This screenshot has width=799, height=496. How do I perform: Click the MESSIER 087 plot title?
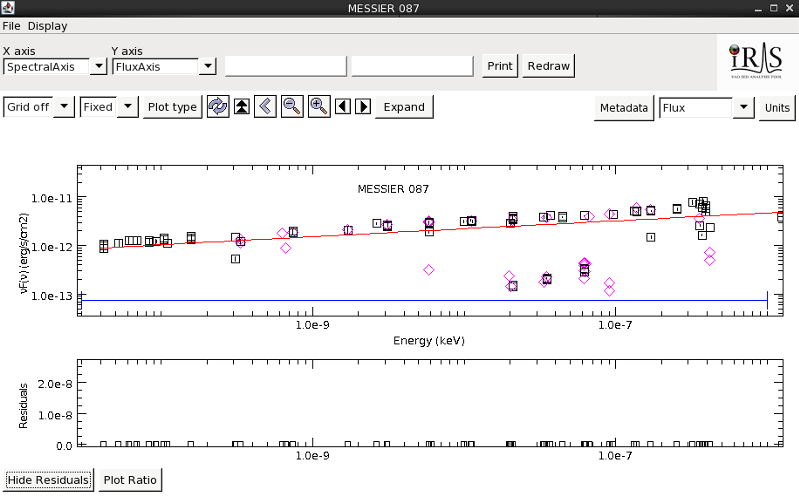[393, 189]
